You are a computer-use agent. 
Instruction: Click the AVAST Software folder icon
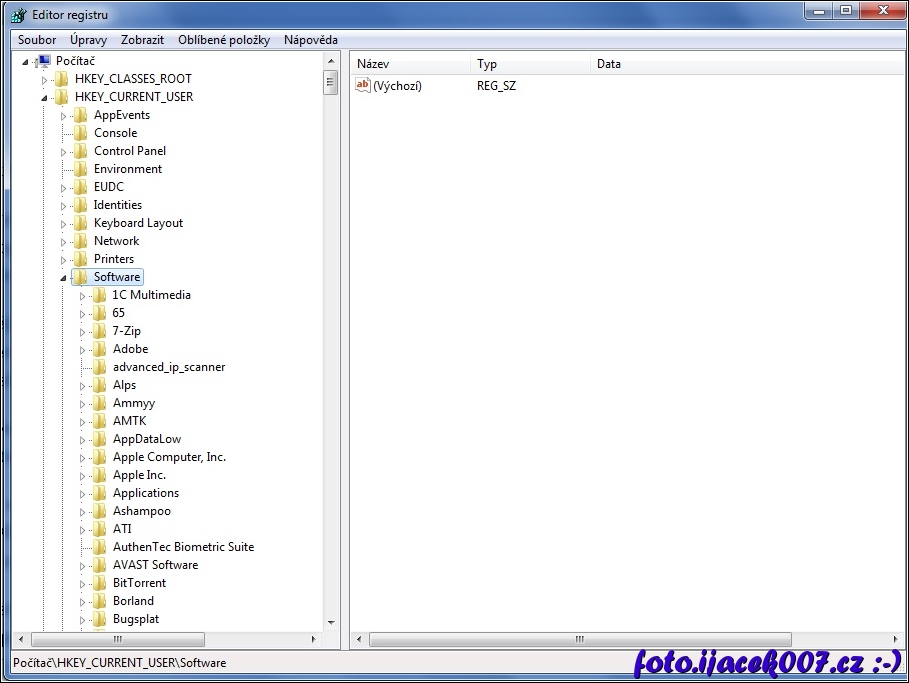click(99, 565)
